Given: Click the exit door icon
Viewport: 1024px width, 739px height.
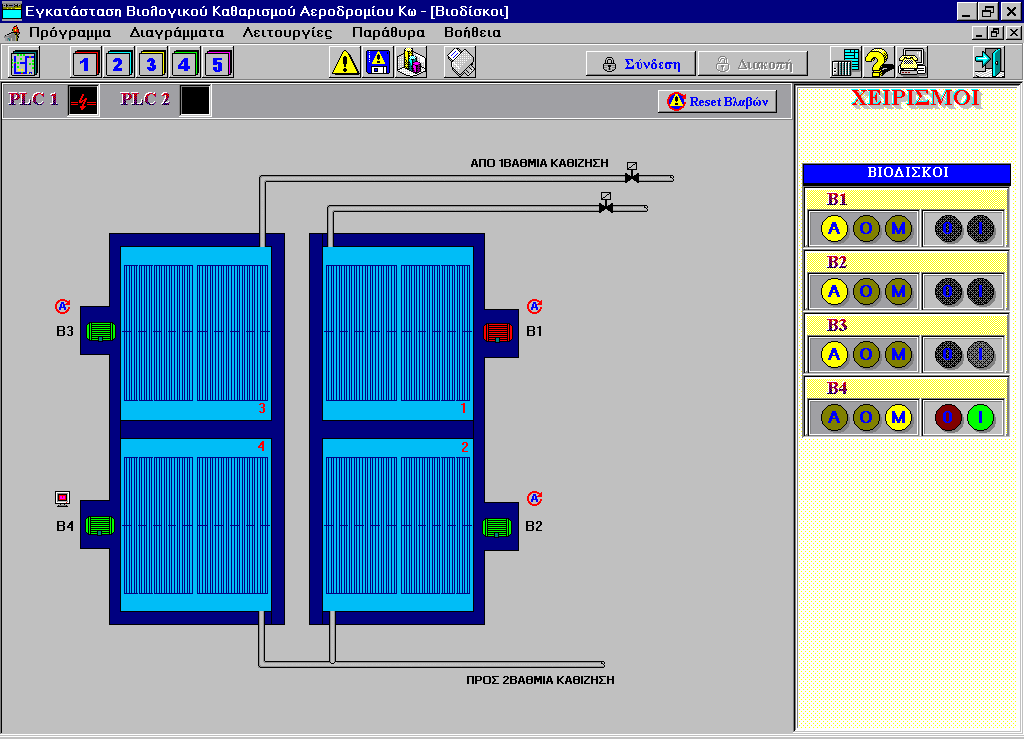Looking at the screenshot, I should pyautogui.click(x=988, y=64).
